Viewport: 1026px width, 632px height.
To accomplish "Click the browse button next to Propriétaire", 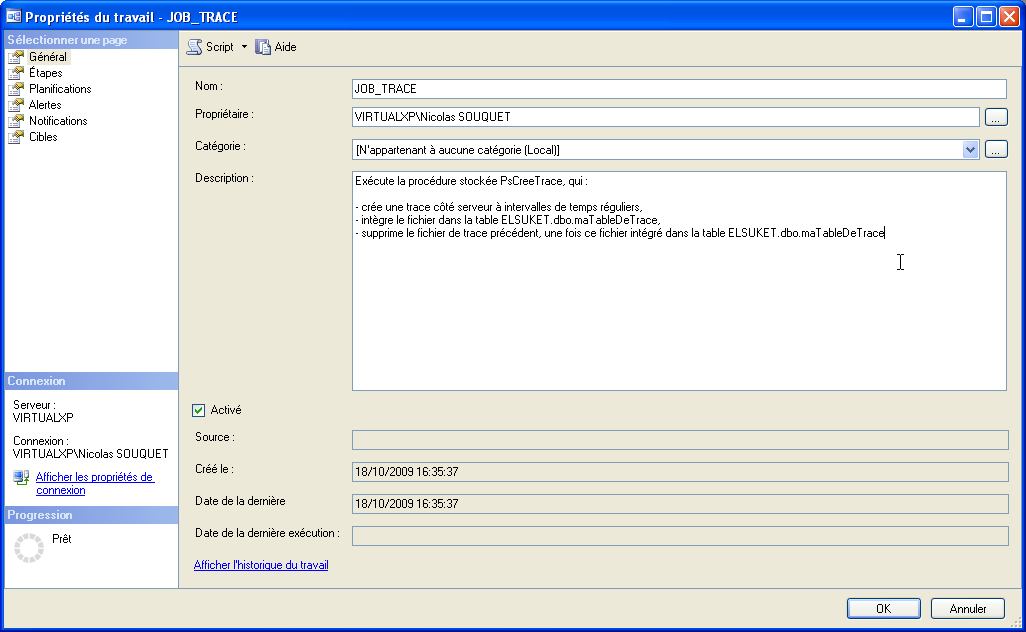I will point(996,117).
